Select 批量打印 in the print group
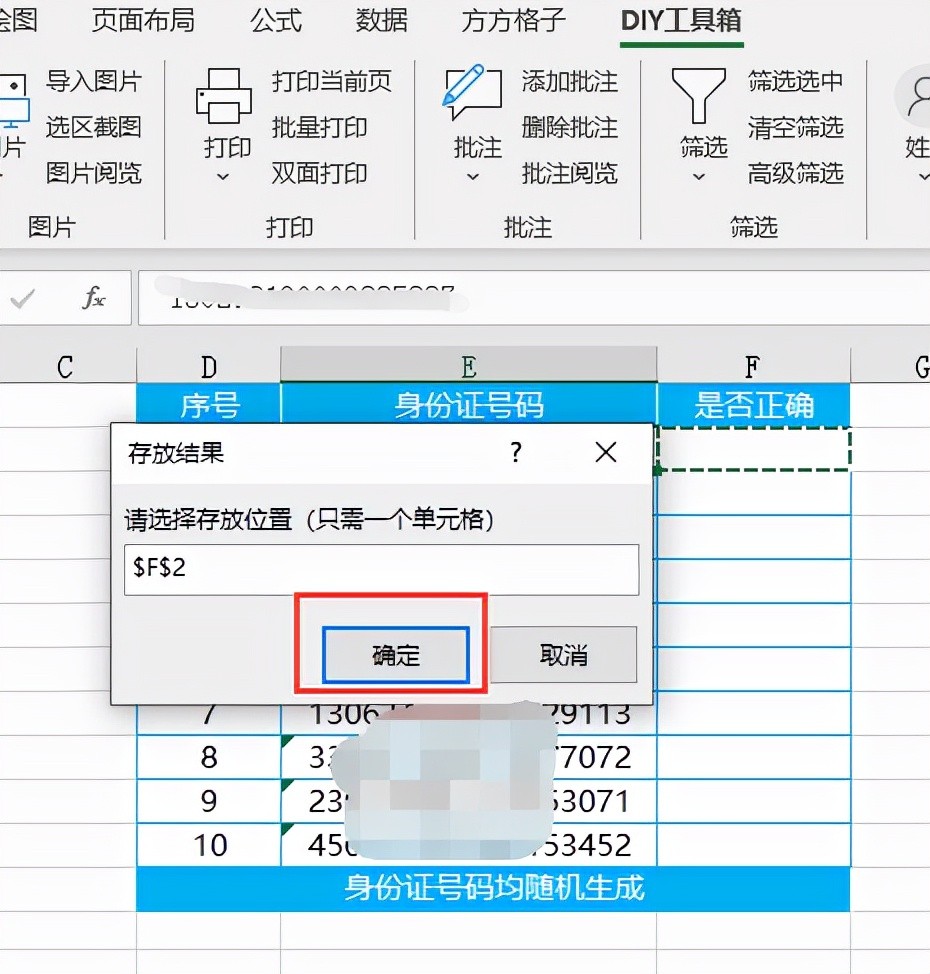 pos(320,127)
